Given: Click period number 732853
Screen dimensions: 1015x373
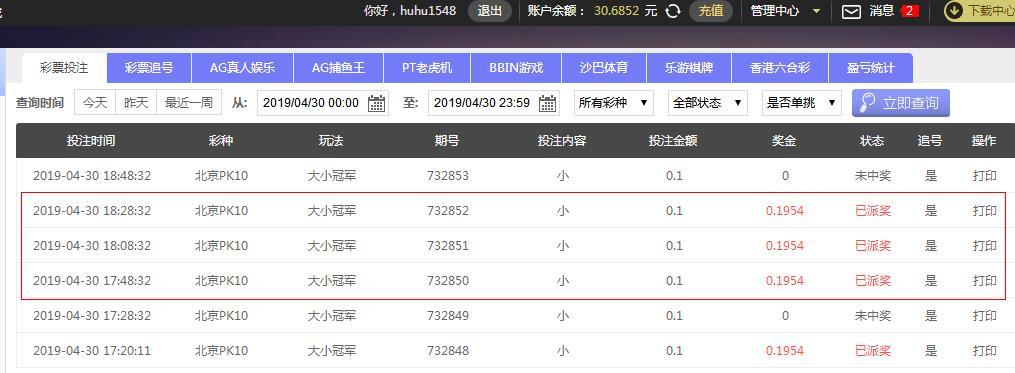Looking at the screenshot, I should [x=447, y=175].
